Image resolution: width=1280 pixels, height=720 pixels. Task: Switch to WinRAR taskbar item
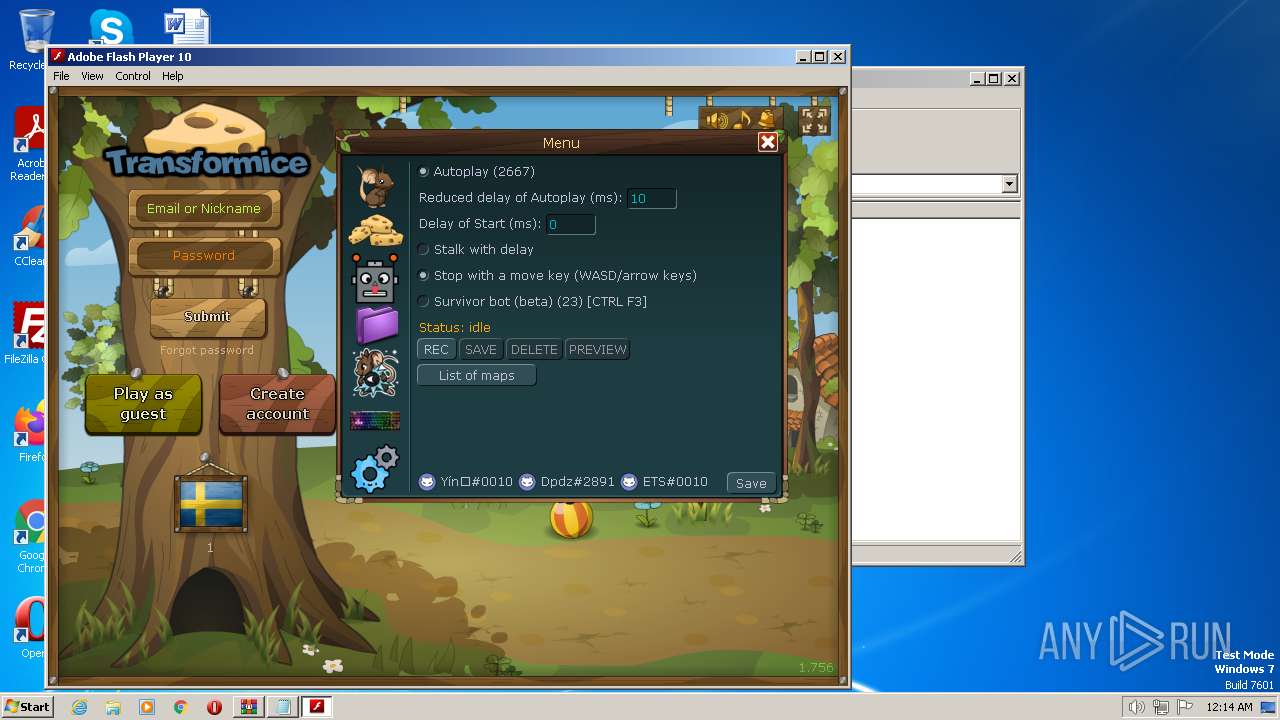coord(248,707)
